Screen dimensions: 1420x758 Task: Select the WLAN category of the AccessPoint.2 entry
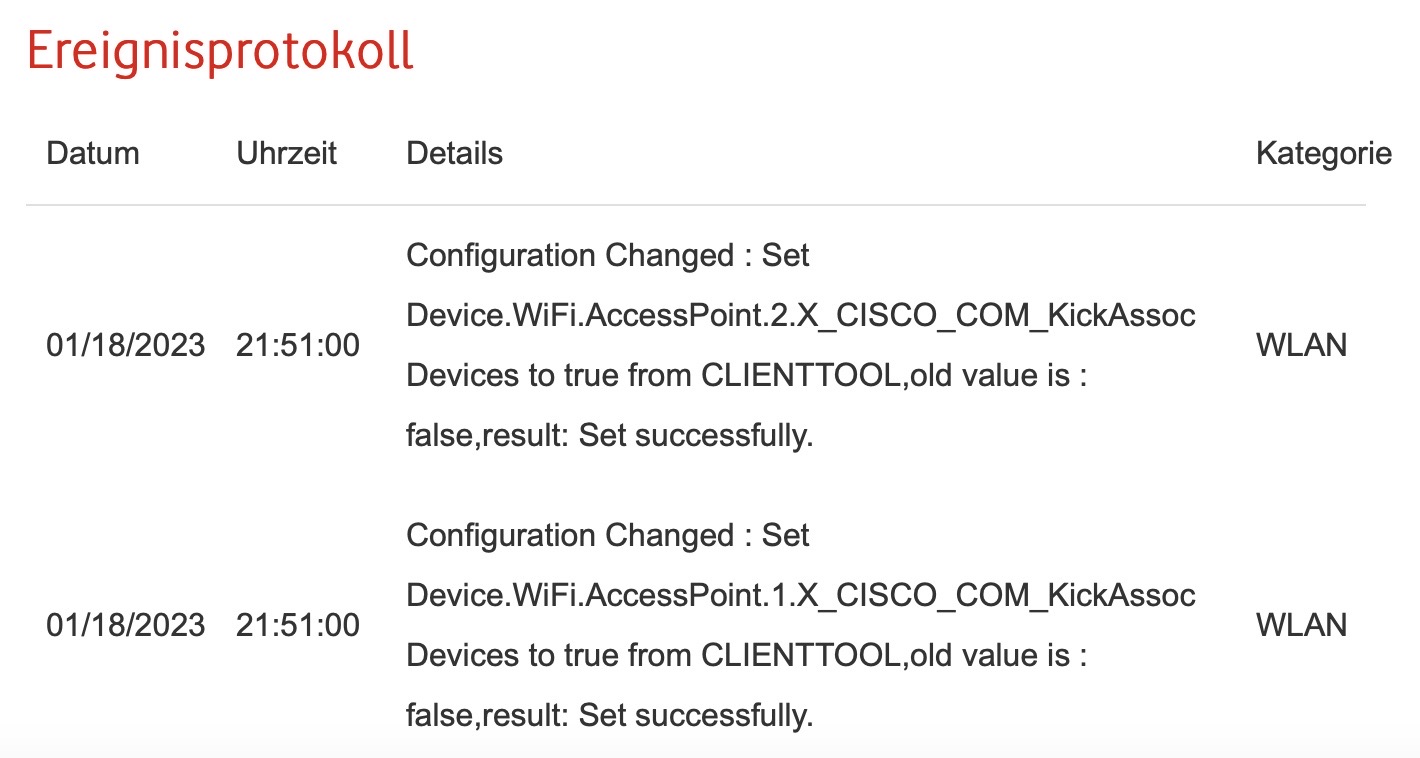click(x=1301, y=346)
